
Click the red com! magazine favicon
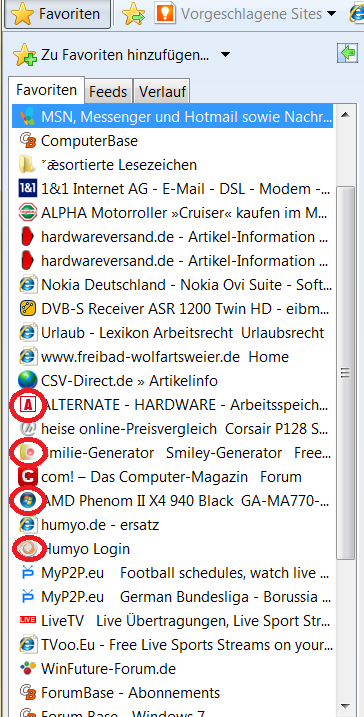(x=28, y=477)
